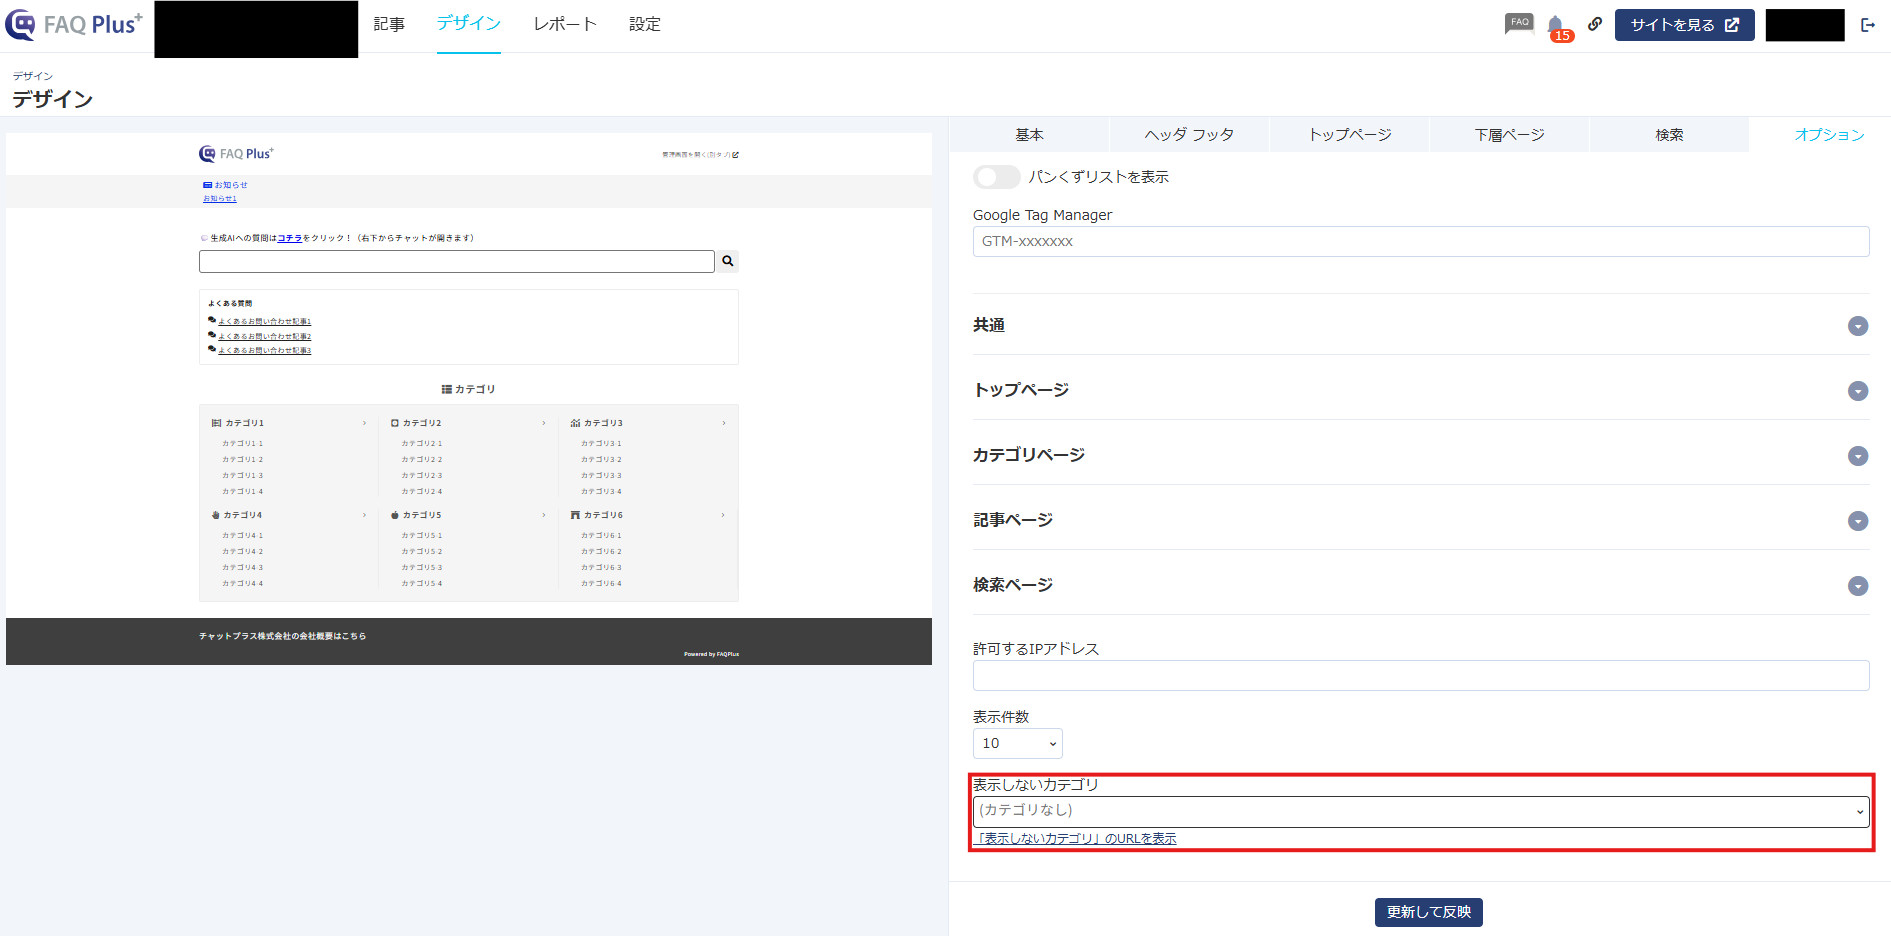This screenshot has width=1891, height=936.
Task: Click the Google Tag Manager input field
Action: click(x=1421, y=241)
